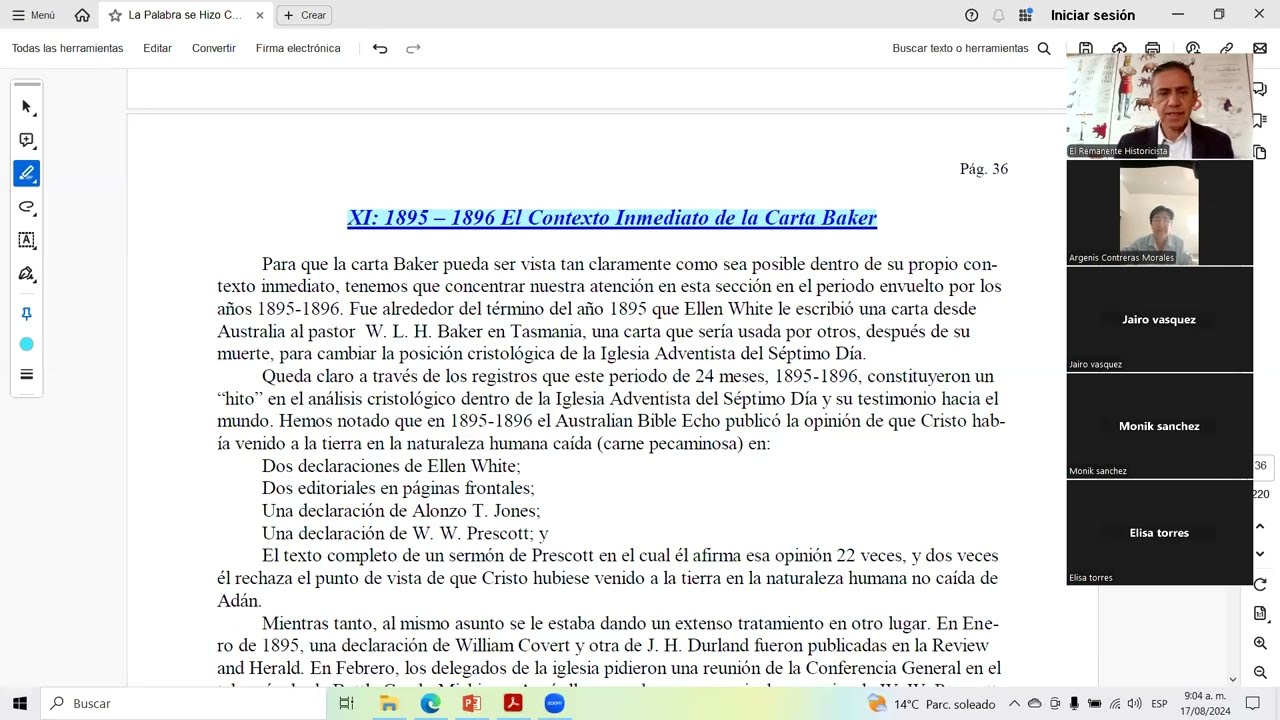This screenshot has height=720, width=1280.
Task: Open the line thickness options icon
Action: pos(27,375)
